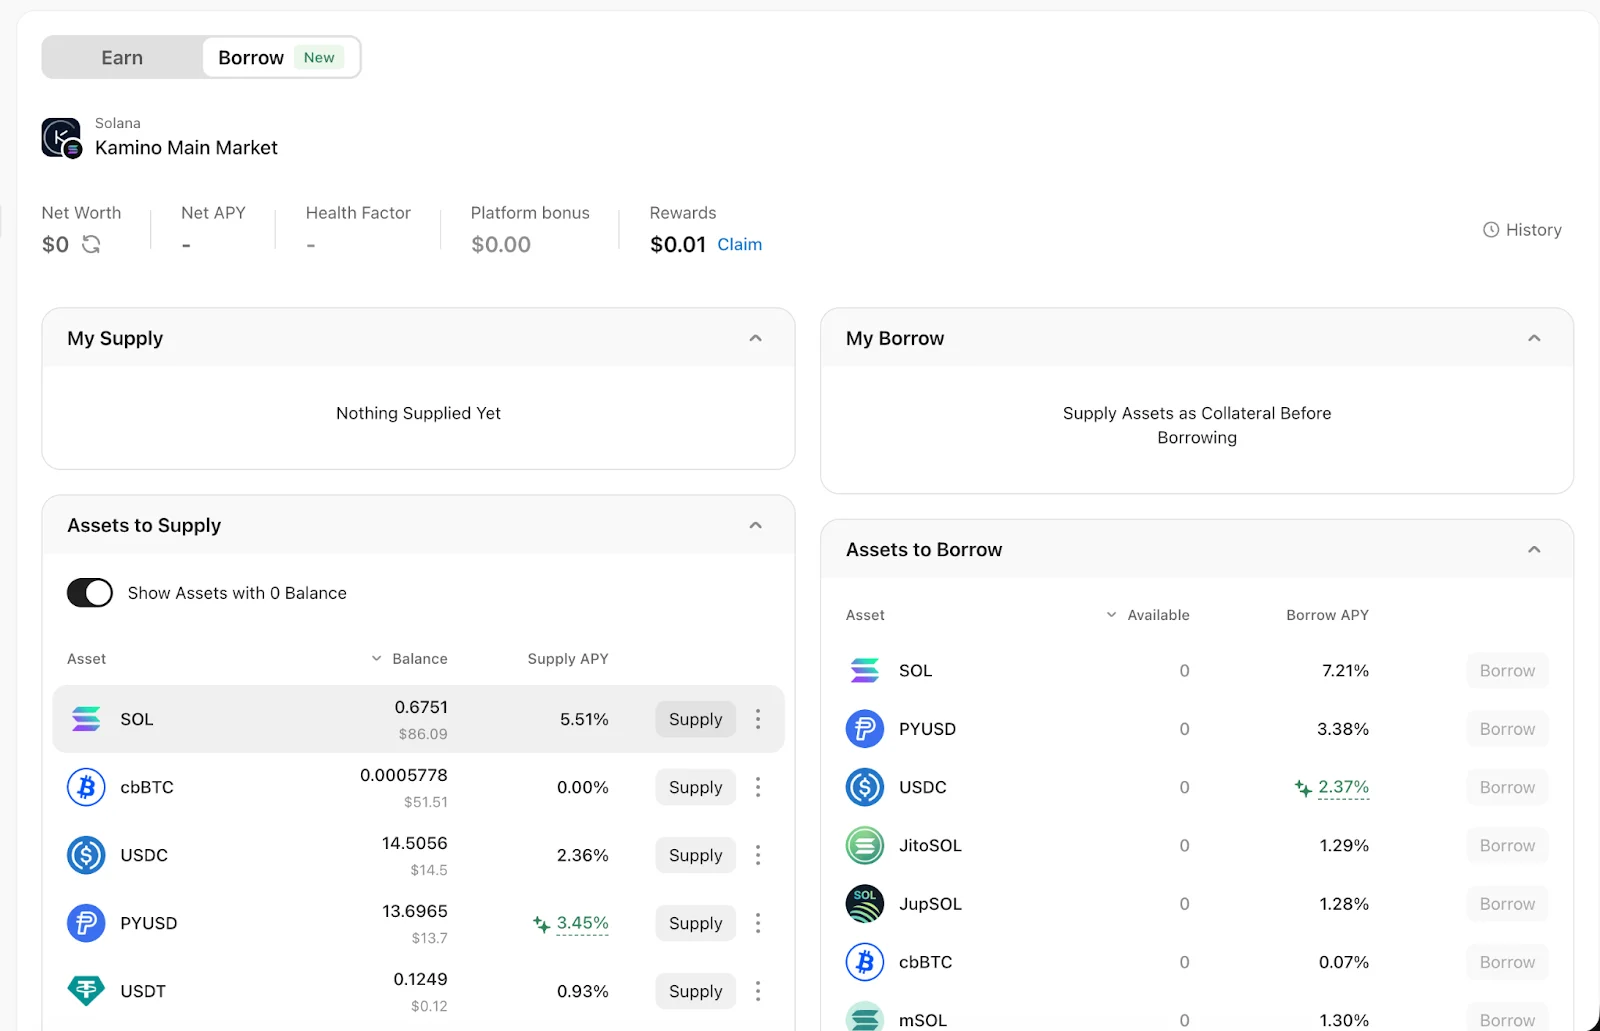Click the USDC coin icon in Assets to Borrow
The height and width of the screenshot is (1031, 1600).
tap(865, 787)
